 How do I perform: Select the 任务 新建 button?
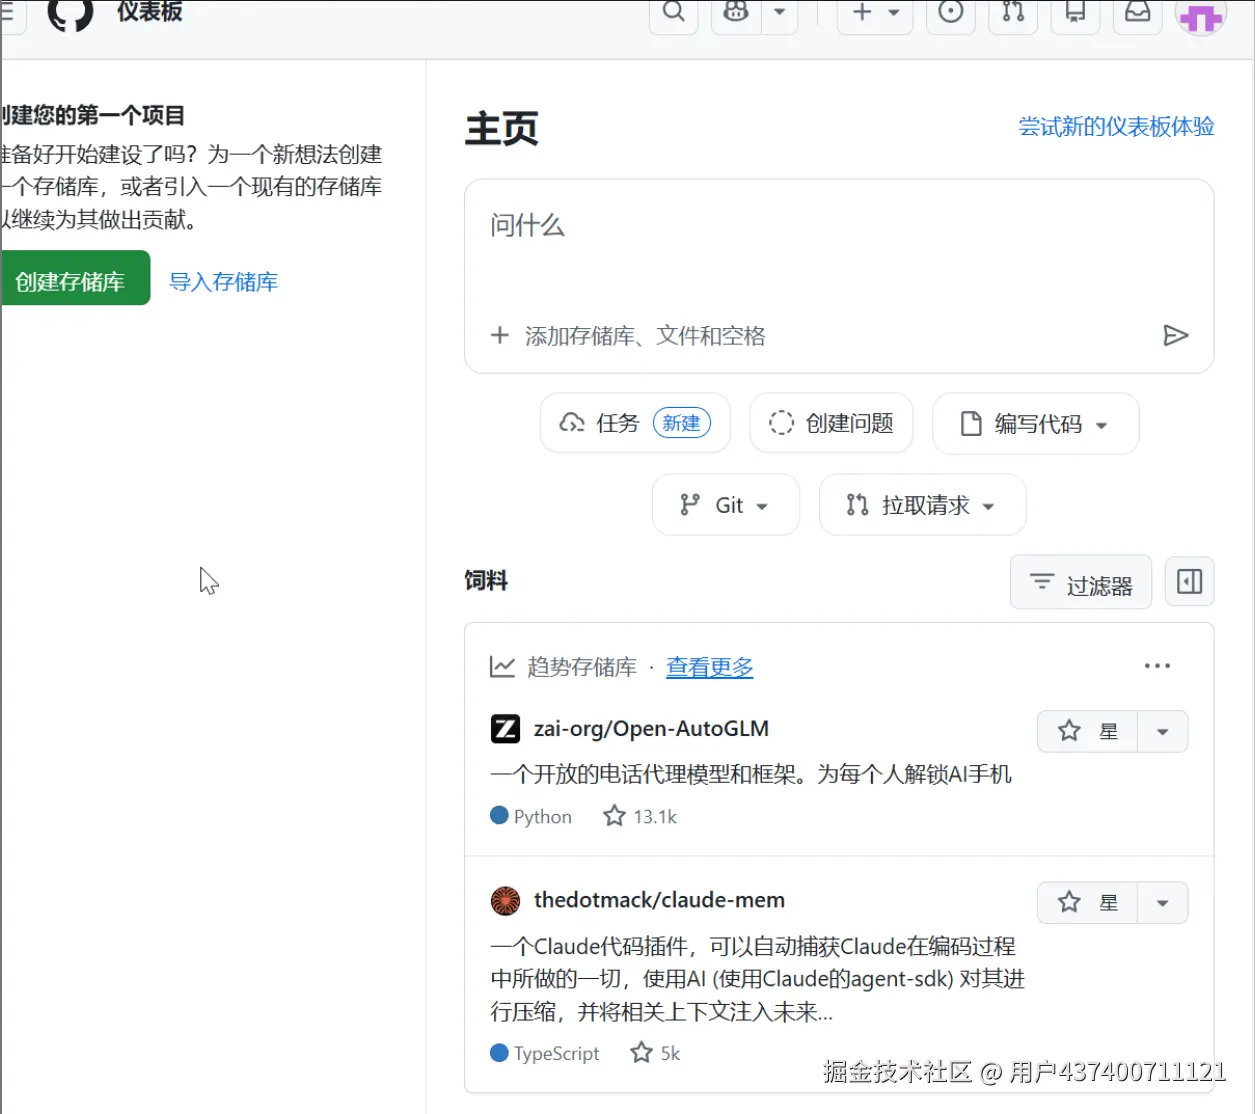(635, 423)
